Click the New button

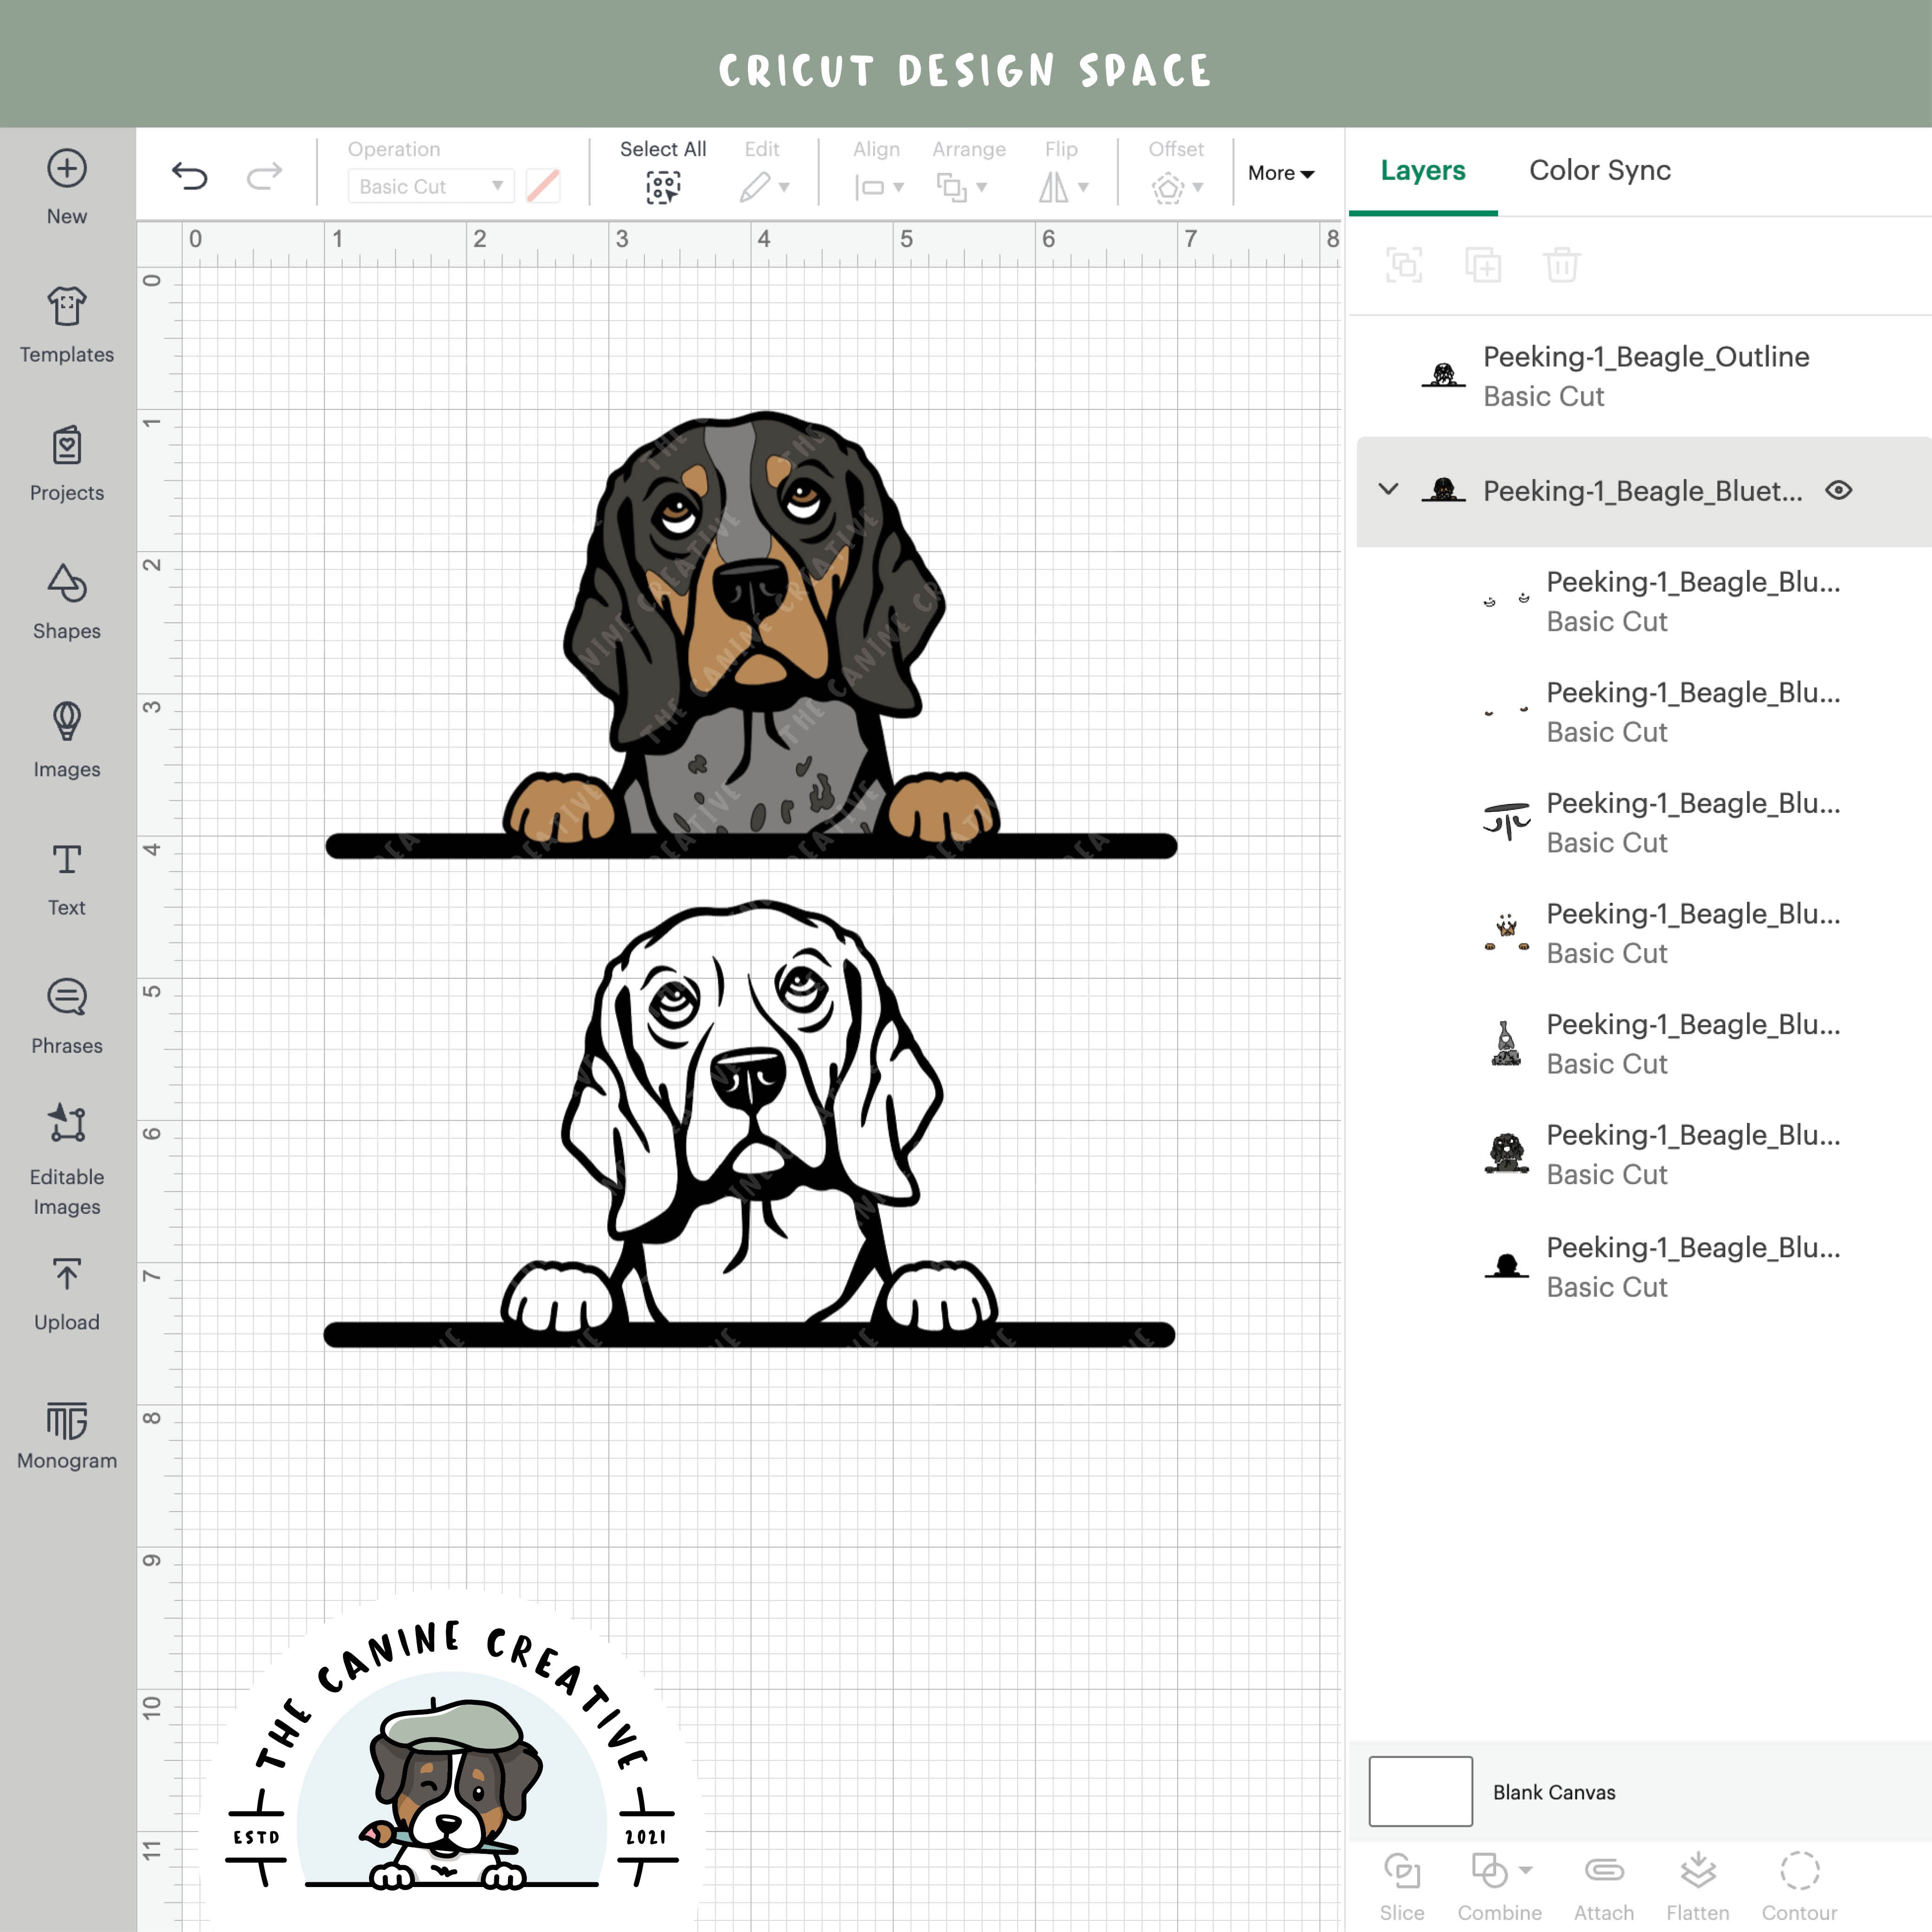(66, 185)
